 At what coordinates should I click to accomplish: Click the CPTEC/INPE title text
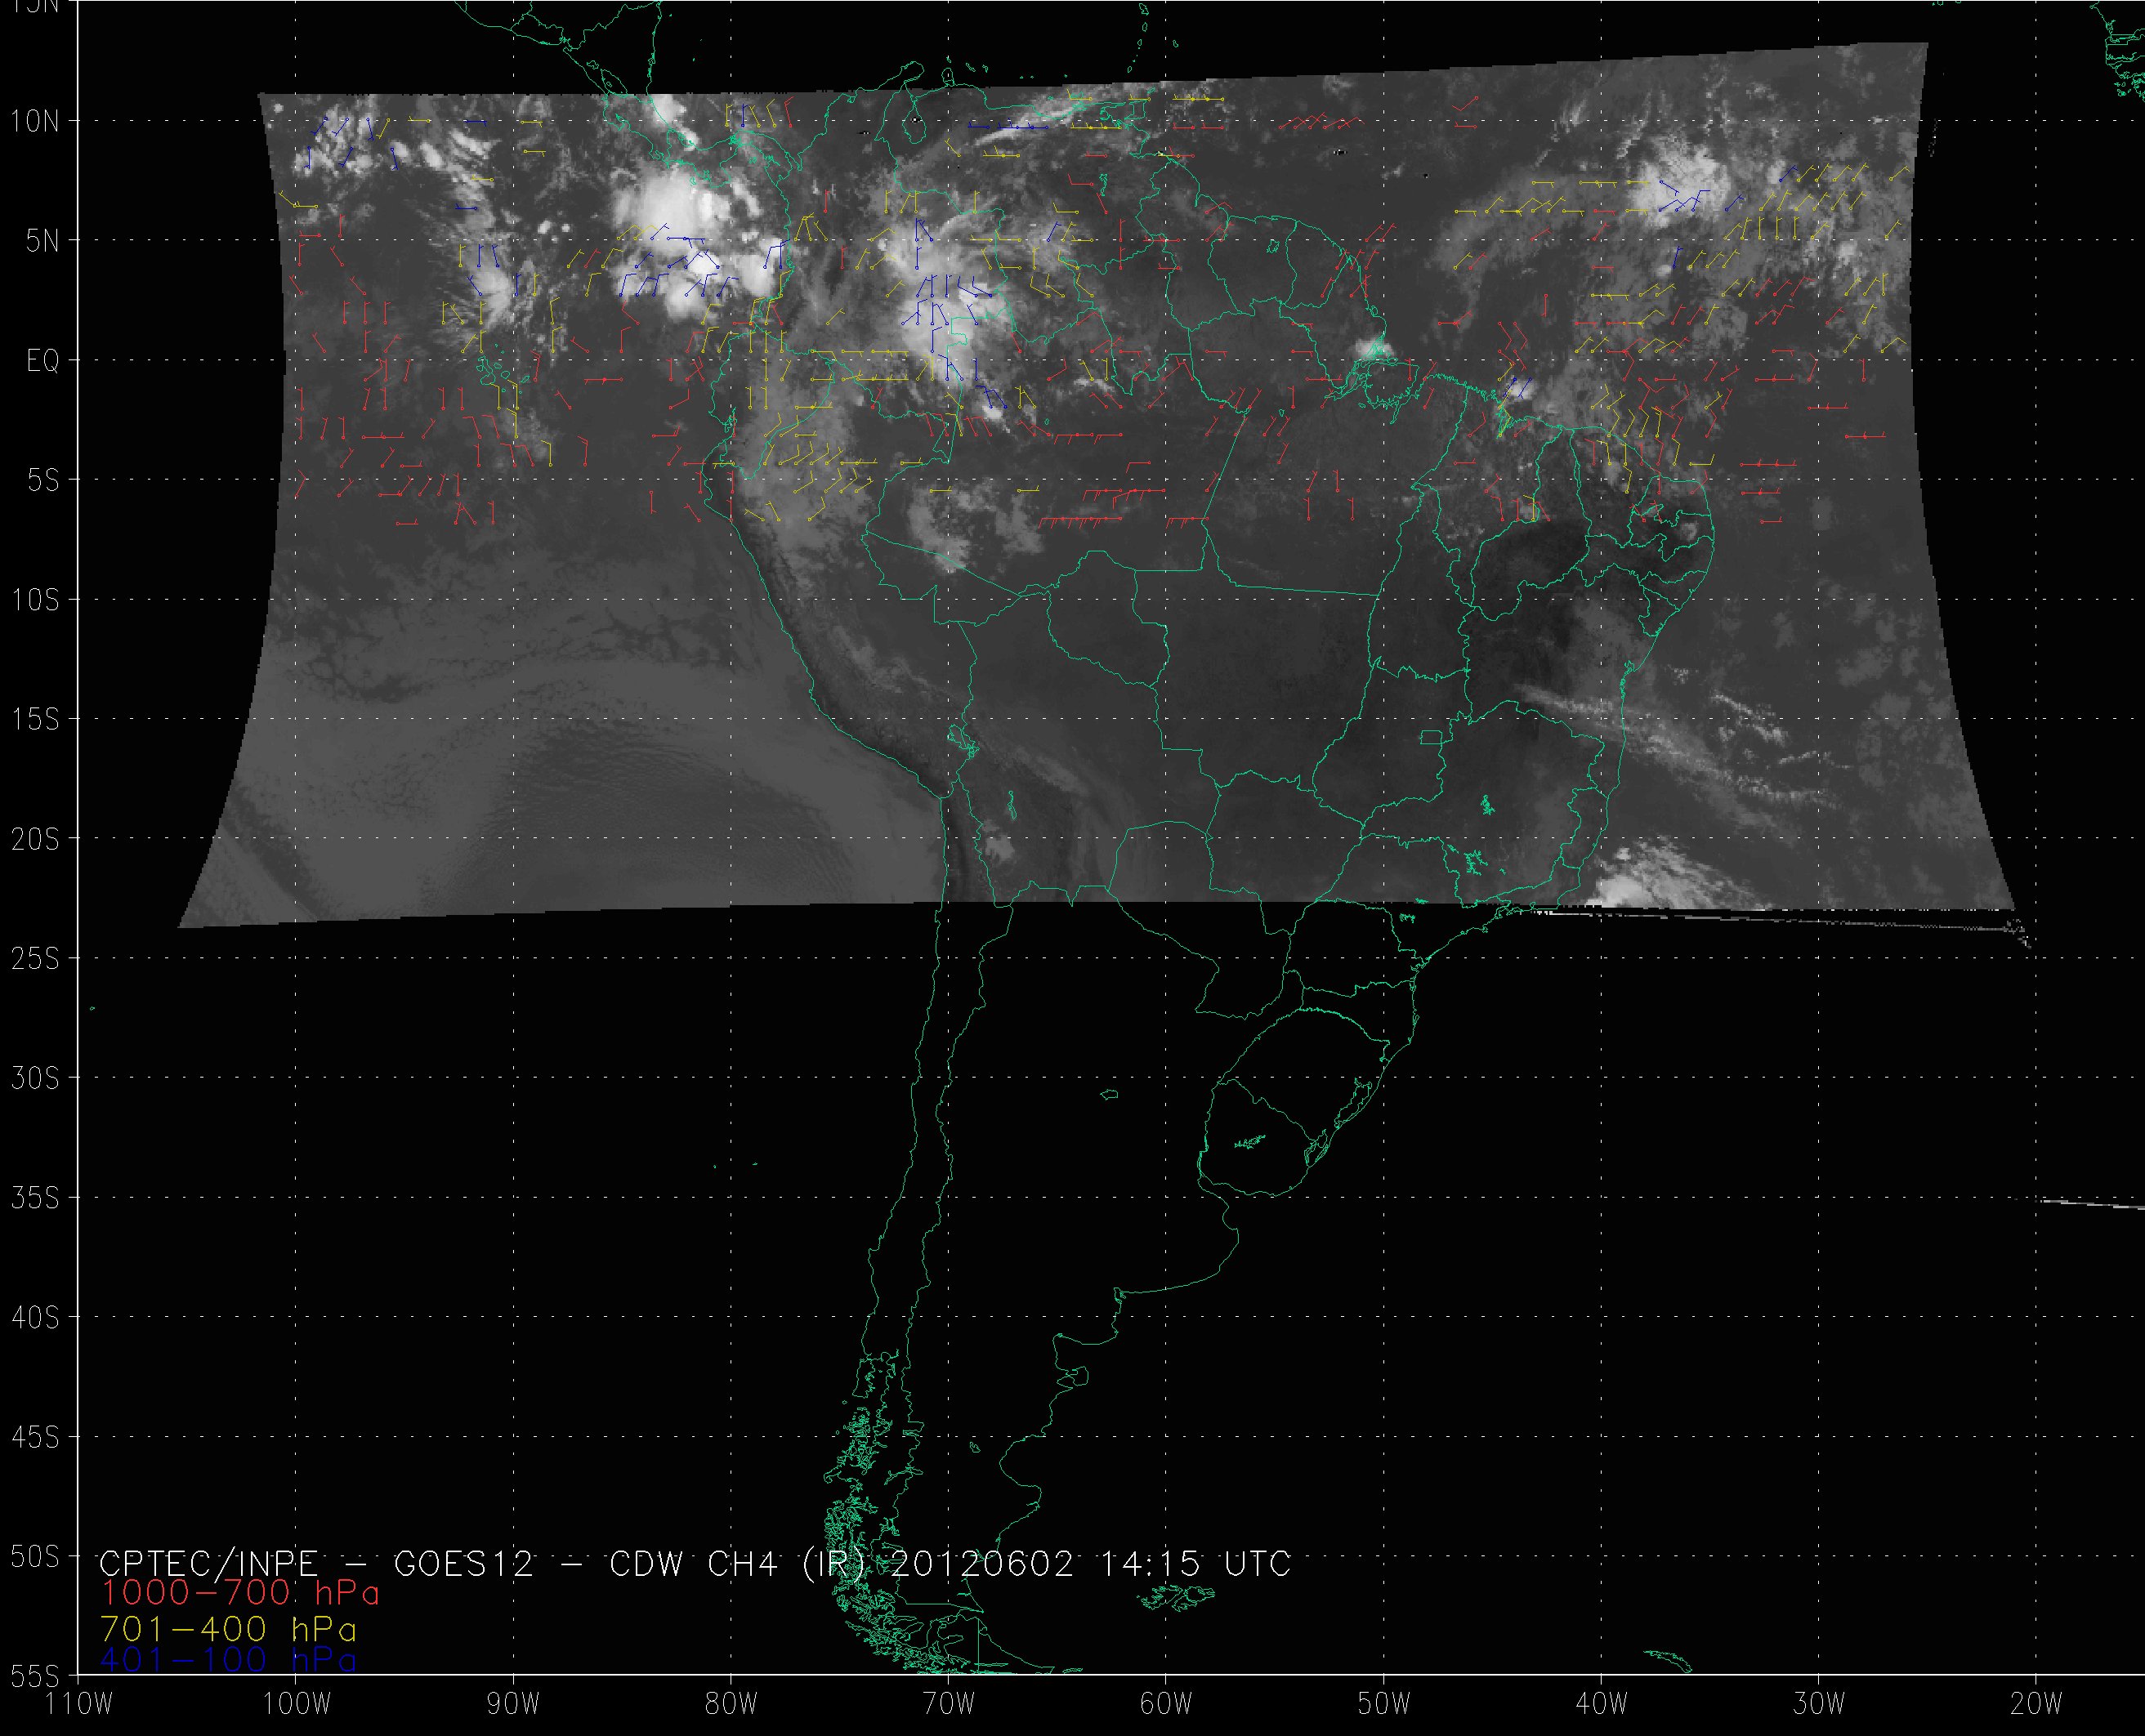[x=208, y=1562]
